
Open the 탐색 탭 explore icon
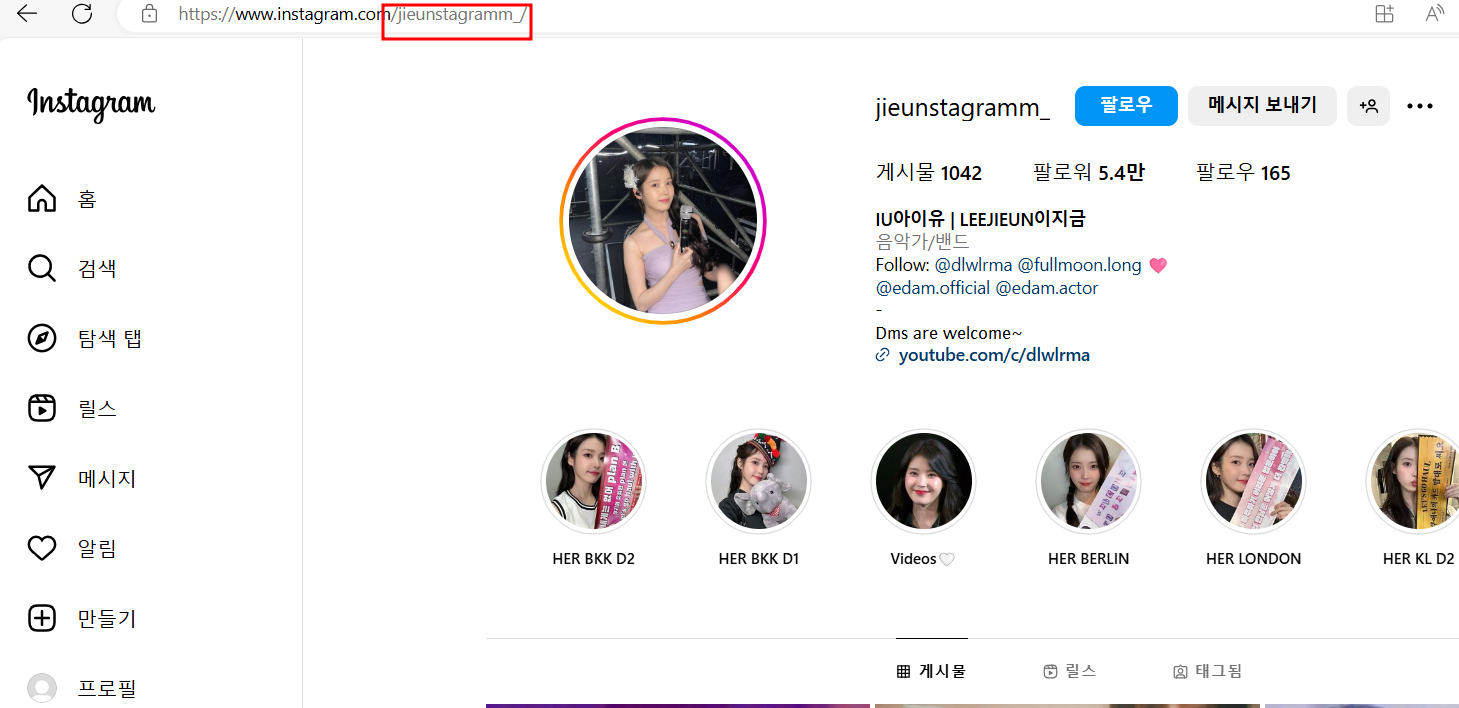point(41,338)
